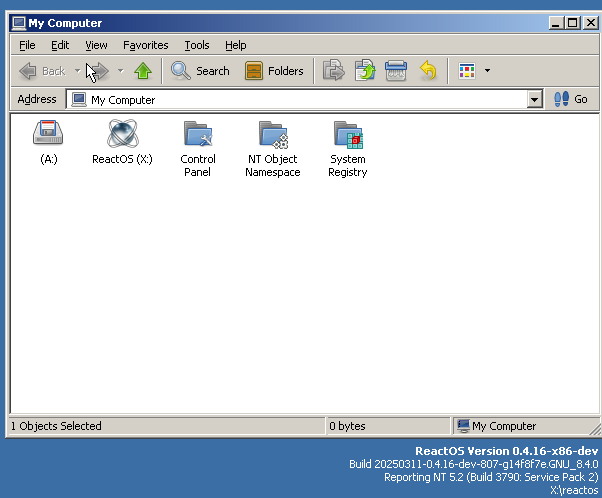Click the Forward arrow button
Viewport: 602px width, 498px height.
[100, 71]
